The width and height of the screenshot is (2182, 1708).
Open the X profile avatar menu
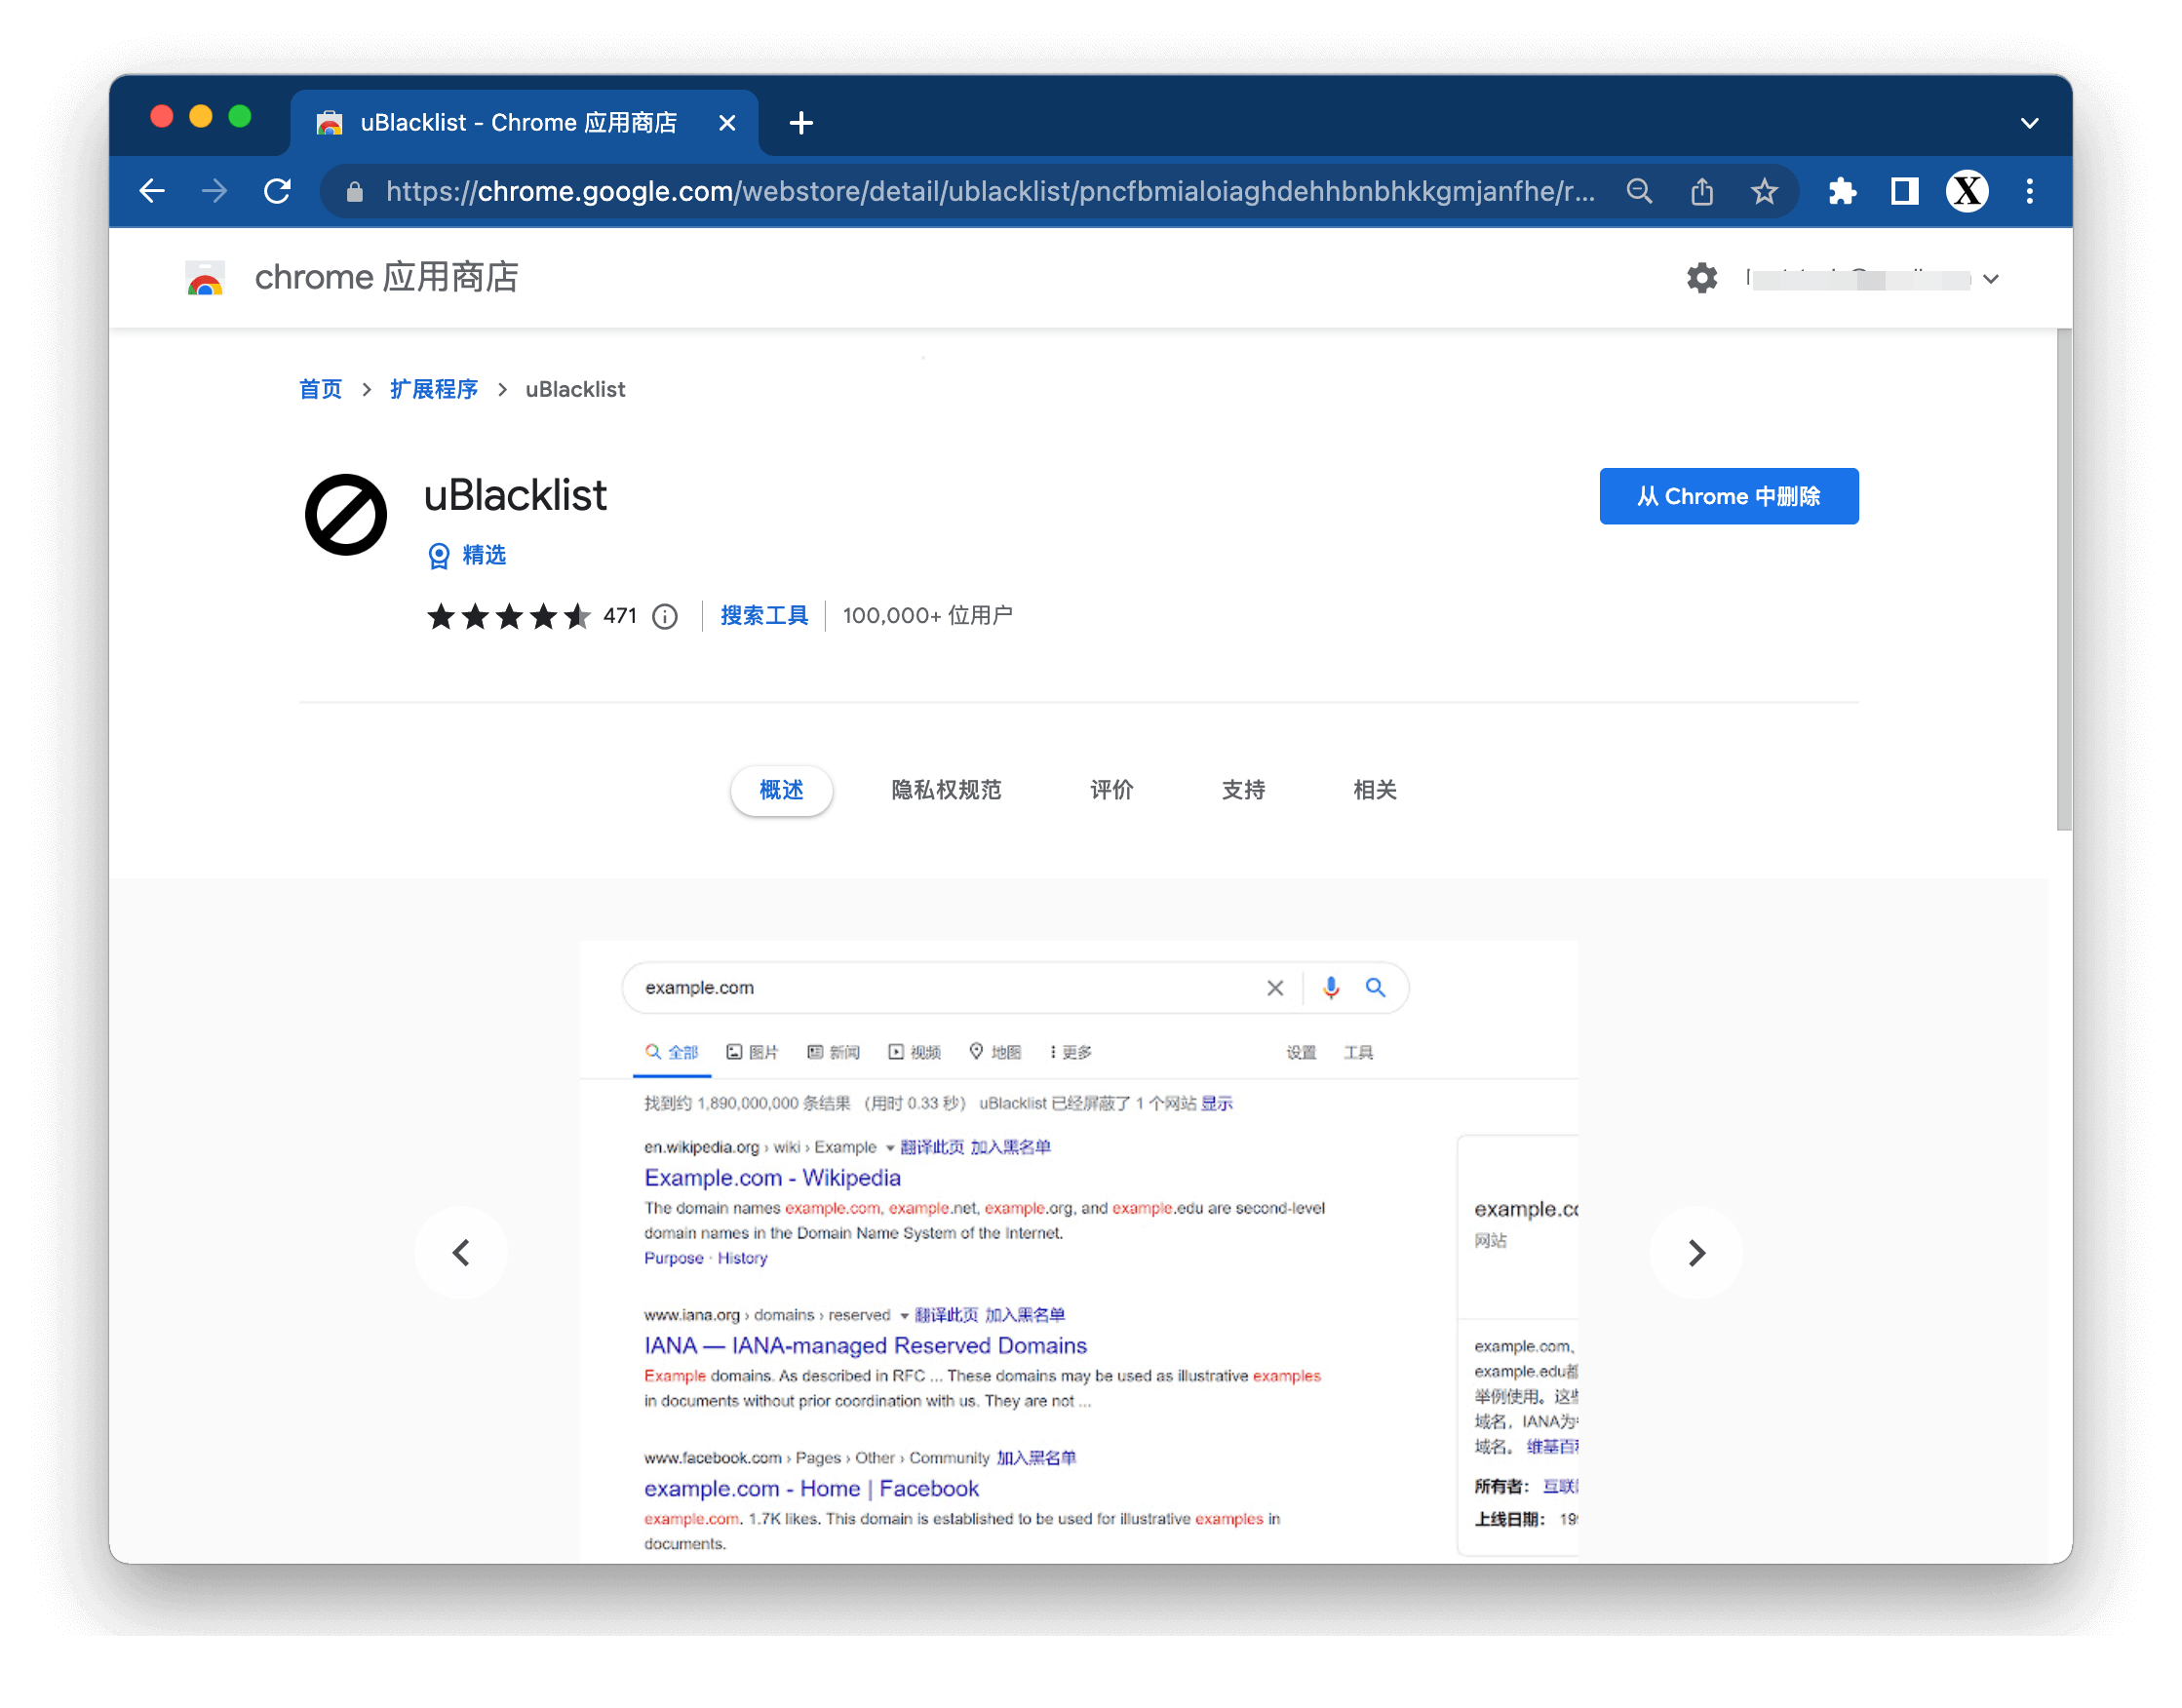pos(1966,191)
